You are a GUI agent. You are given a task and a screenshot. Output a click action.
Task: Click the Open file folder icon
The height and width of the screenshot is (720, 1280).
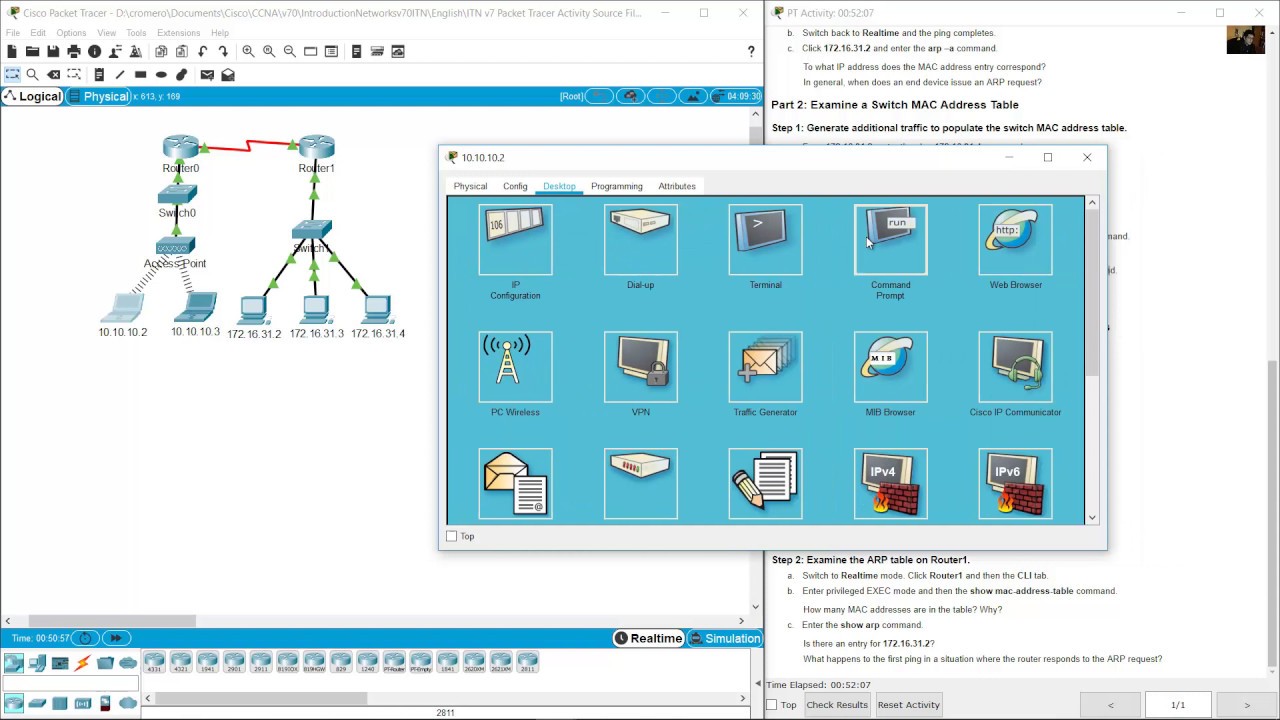pos(32,51)
